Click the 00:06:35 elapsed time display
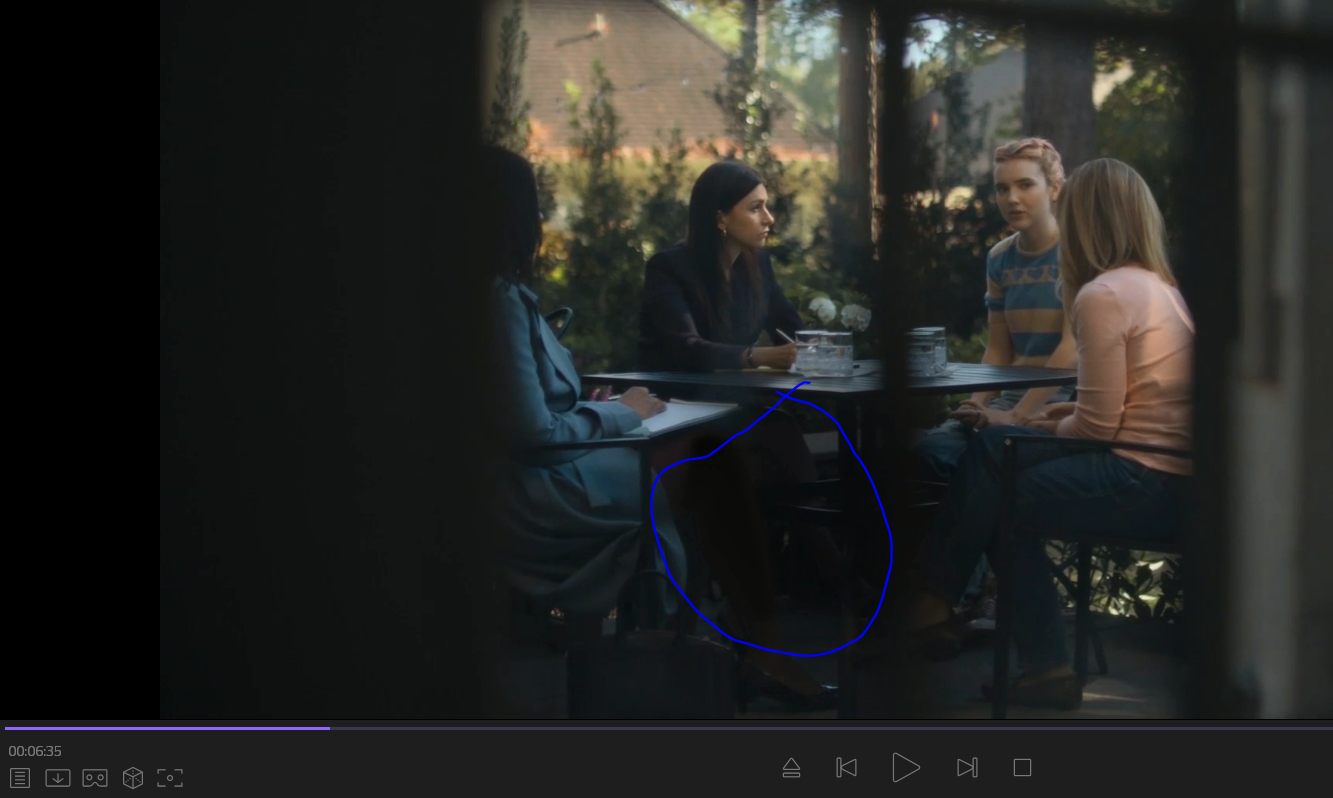The height and width of the screenshot is (798, 1333). 35,751
